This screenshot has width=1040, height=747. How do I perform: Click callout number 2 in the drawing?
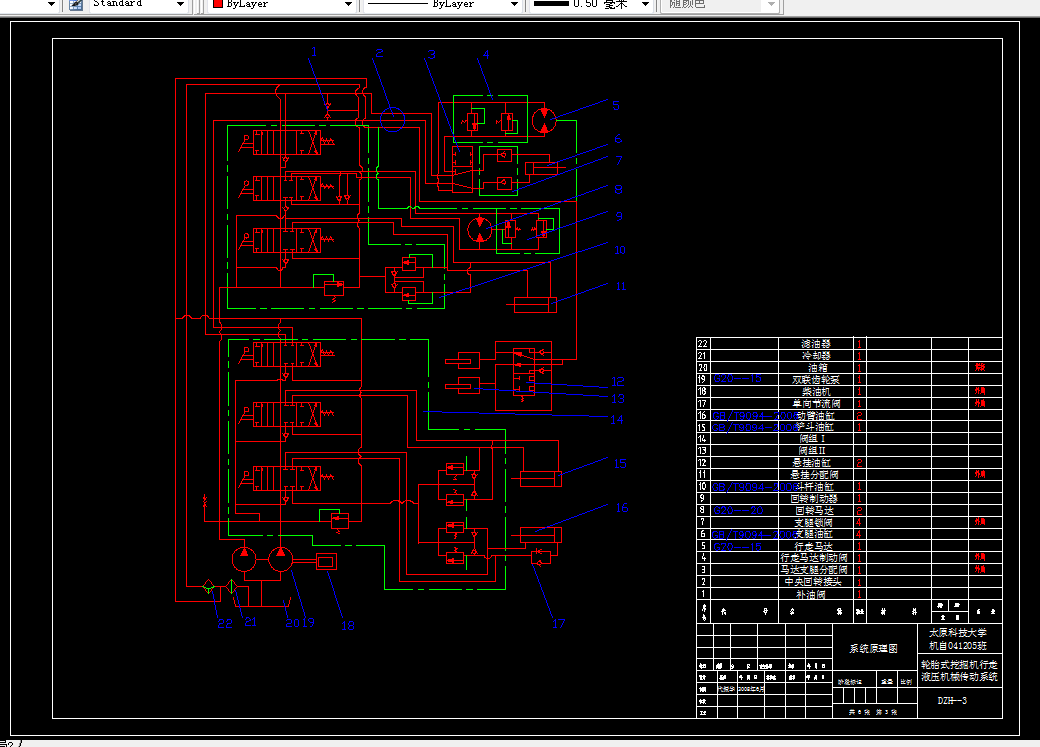(x=379, y=53)
